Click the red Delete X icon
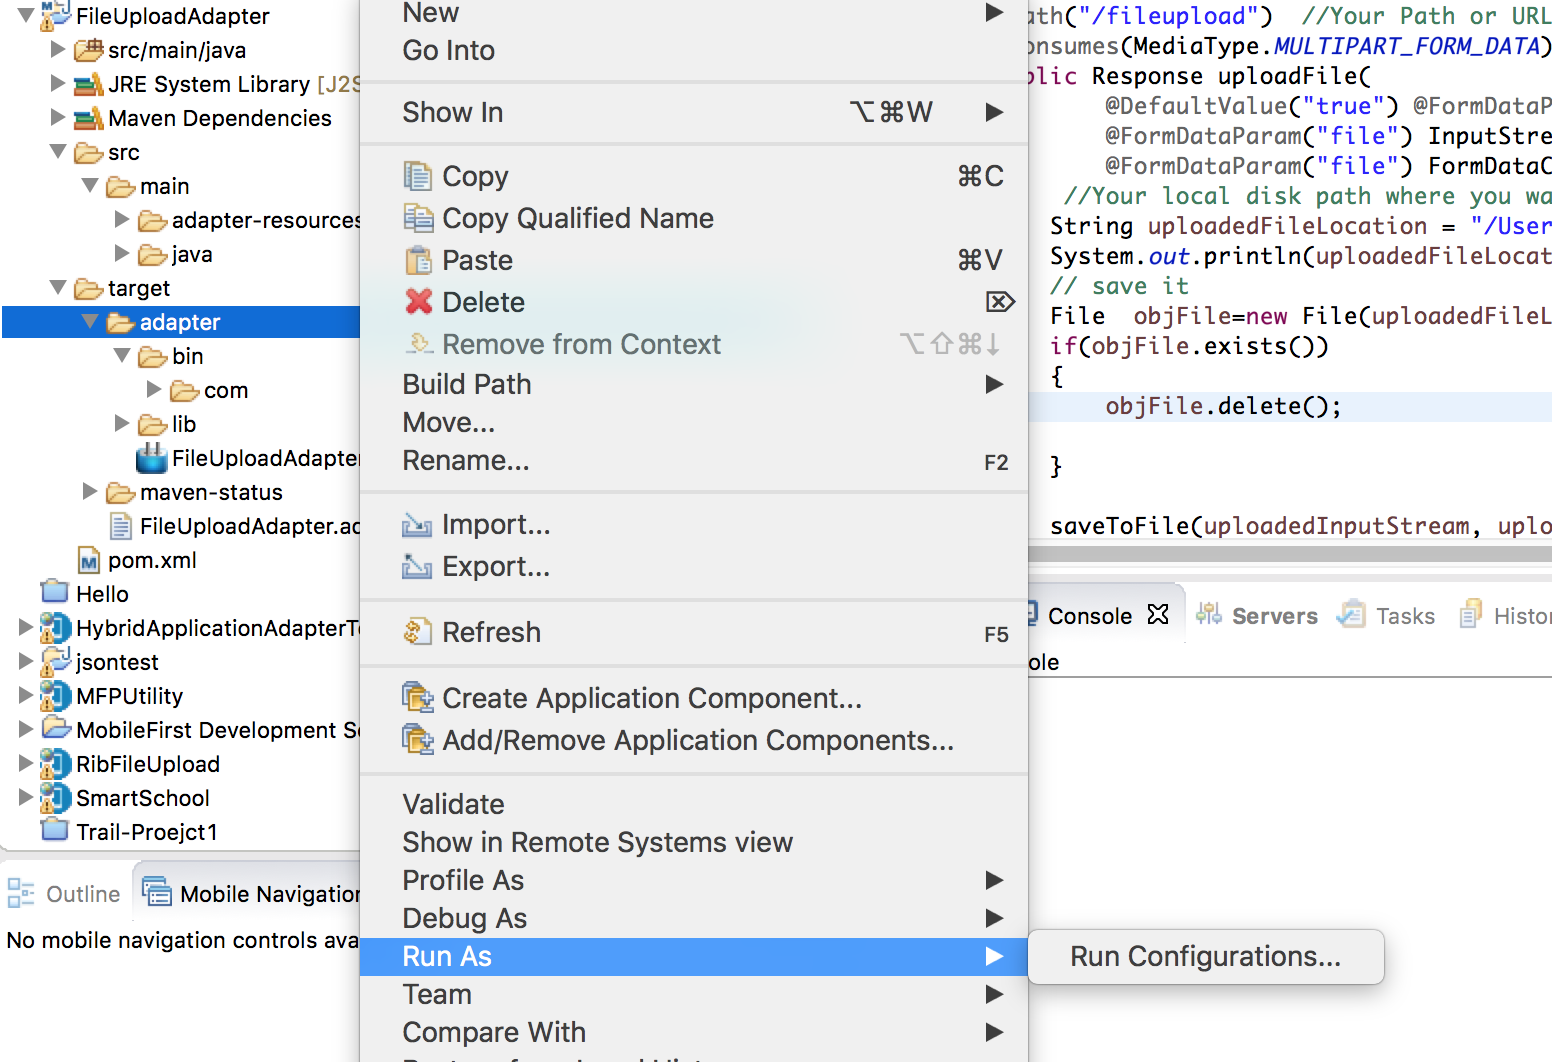The height and width of the screenshot is (1062, 1552). 419,302
